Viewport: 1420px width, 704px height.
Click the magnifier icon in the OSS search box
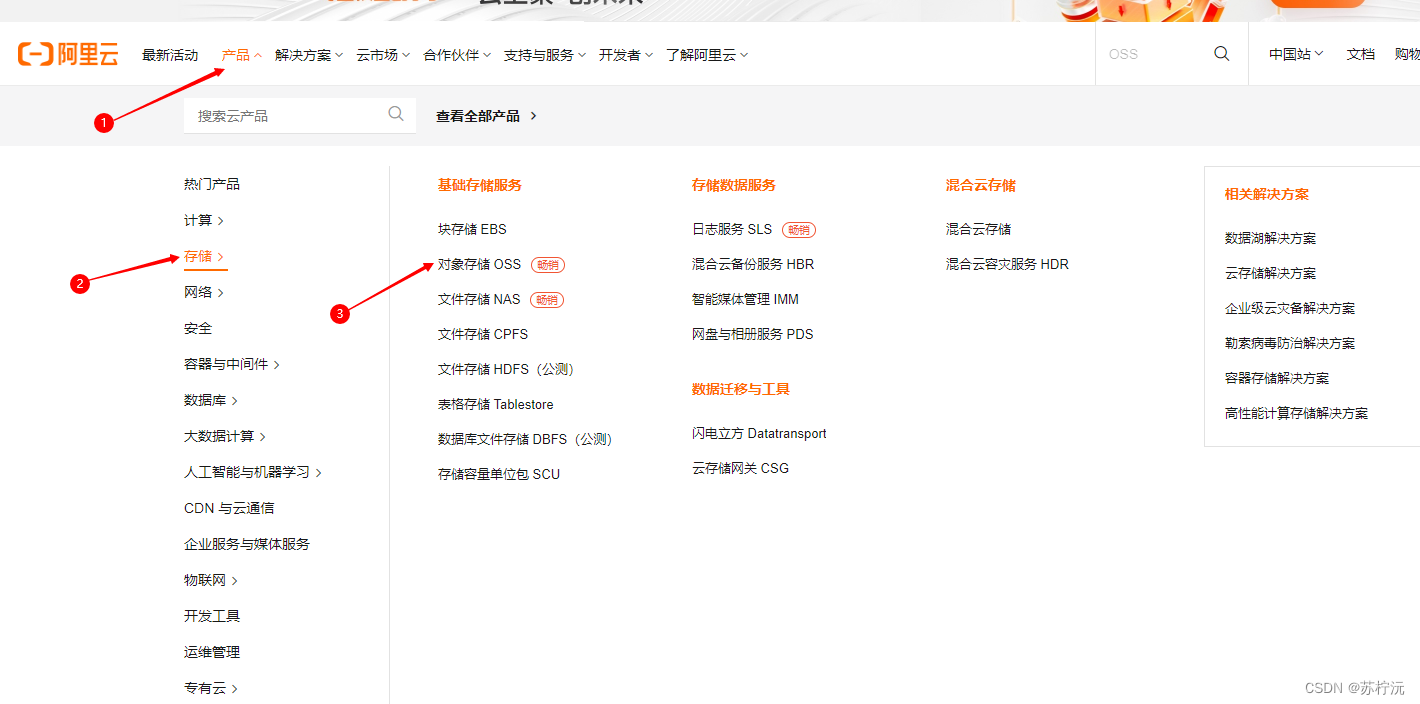point(1221,54)
